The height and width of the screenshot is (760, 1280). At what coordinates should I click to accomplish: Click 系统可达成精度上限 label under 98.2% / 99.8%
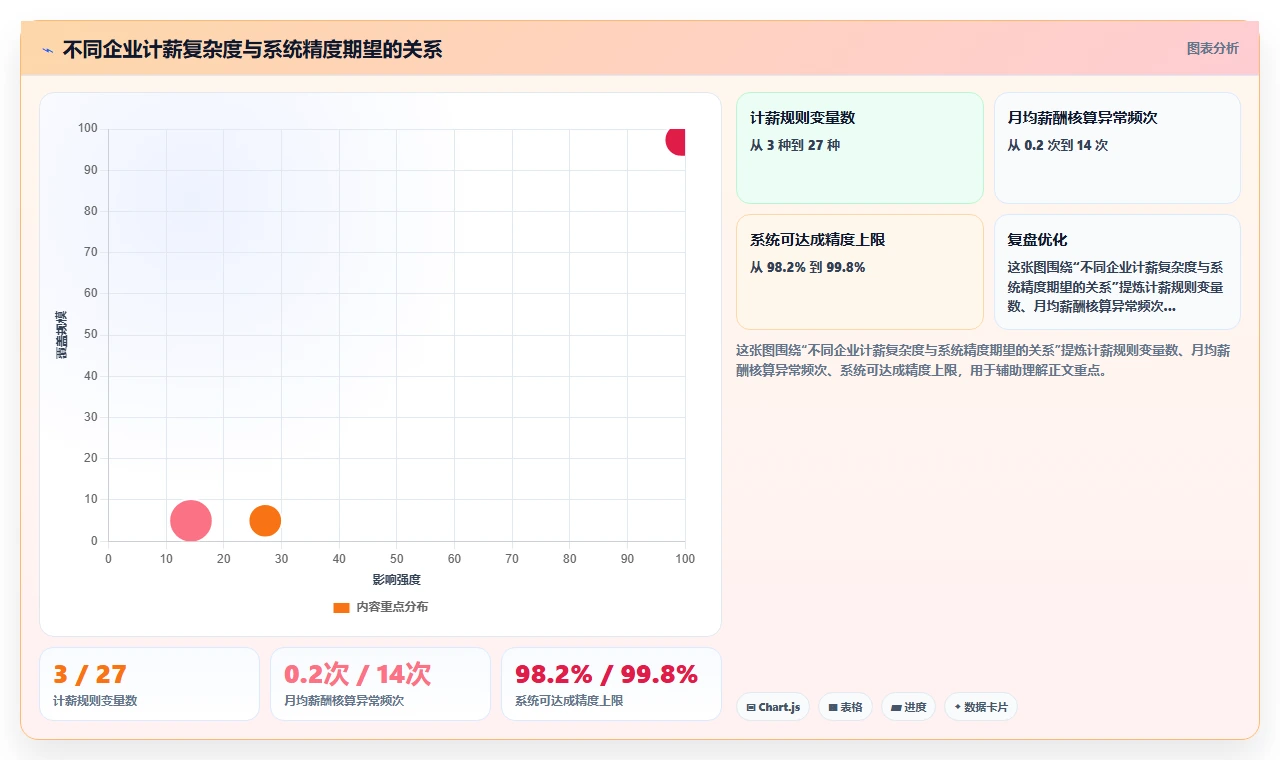[569, 701]
